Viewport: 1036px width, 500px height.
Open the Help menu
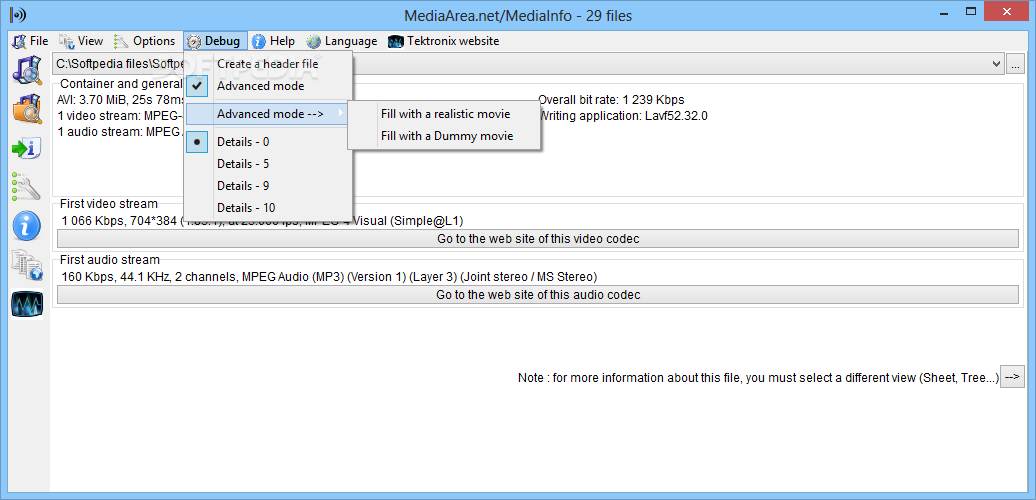coord(274,41)
